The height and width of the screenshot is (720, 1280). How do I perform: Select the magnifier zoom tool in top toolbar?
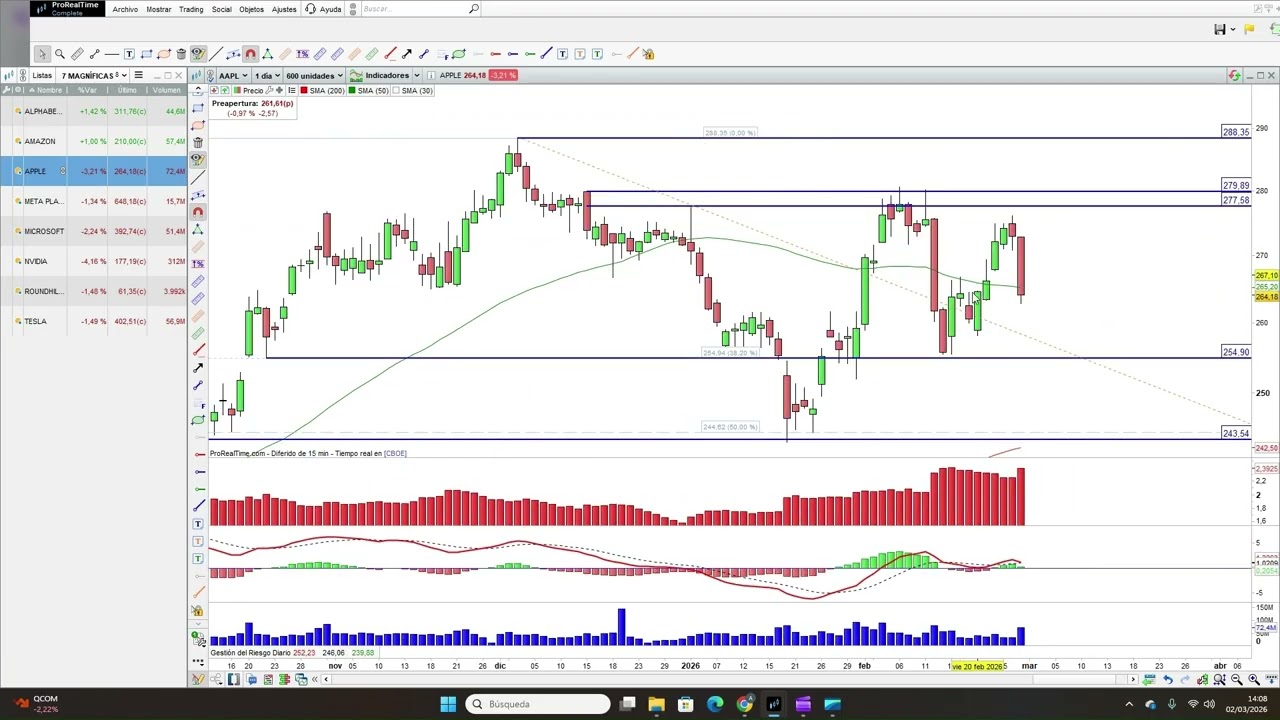click(60, 54)
